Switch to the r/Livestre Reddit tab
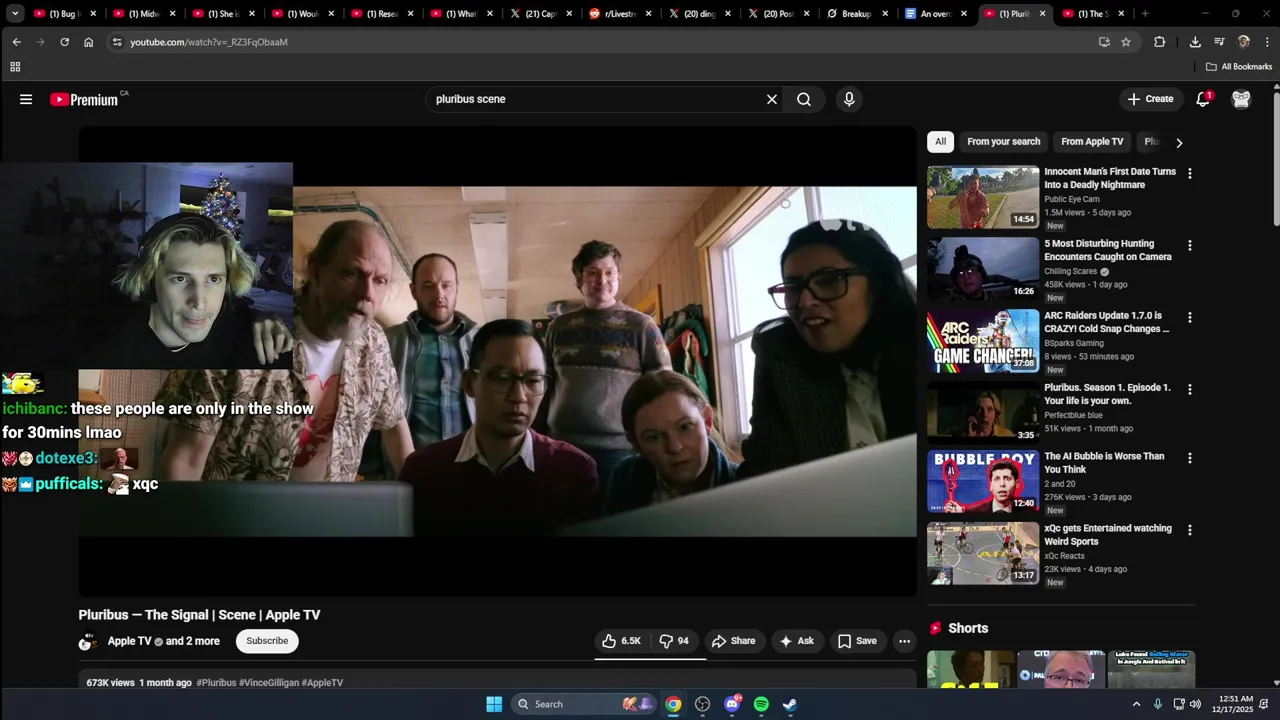This screenshot has width=1280, height=720. pyautogui.click(x=620, y=14)
